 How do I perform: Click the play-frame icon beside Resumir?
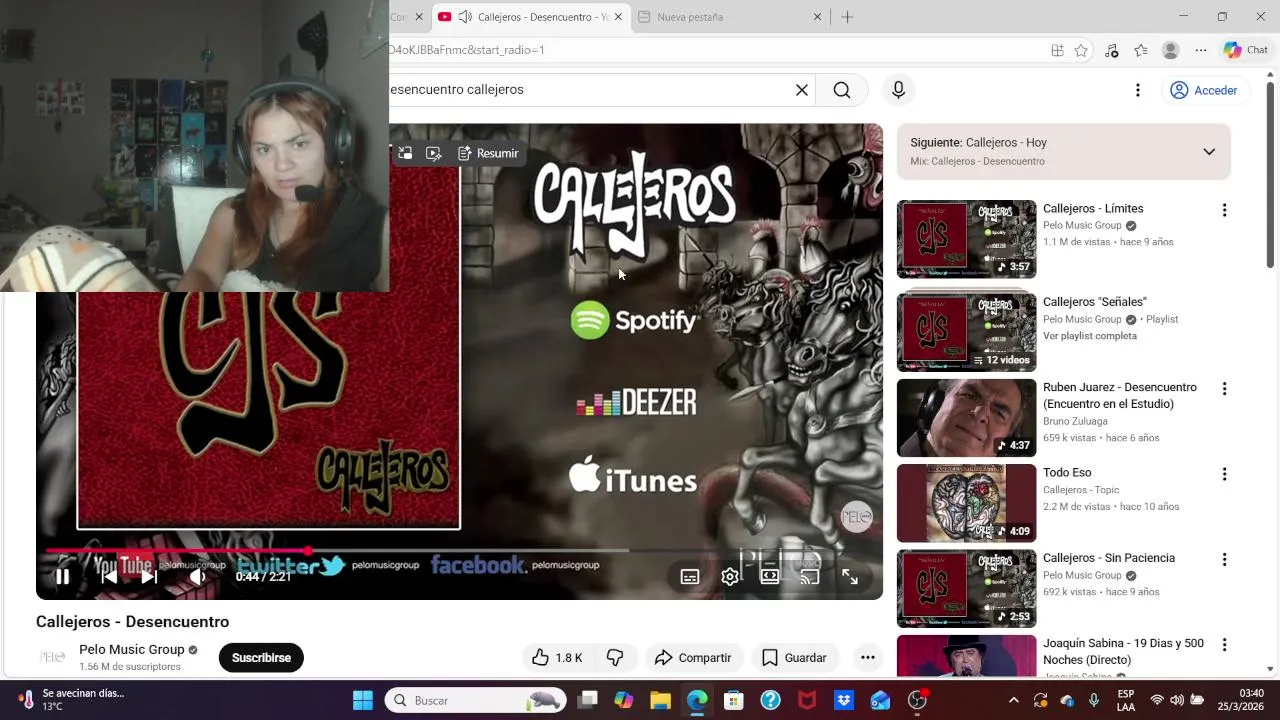pyautogui.click(x=433, y=153)
